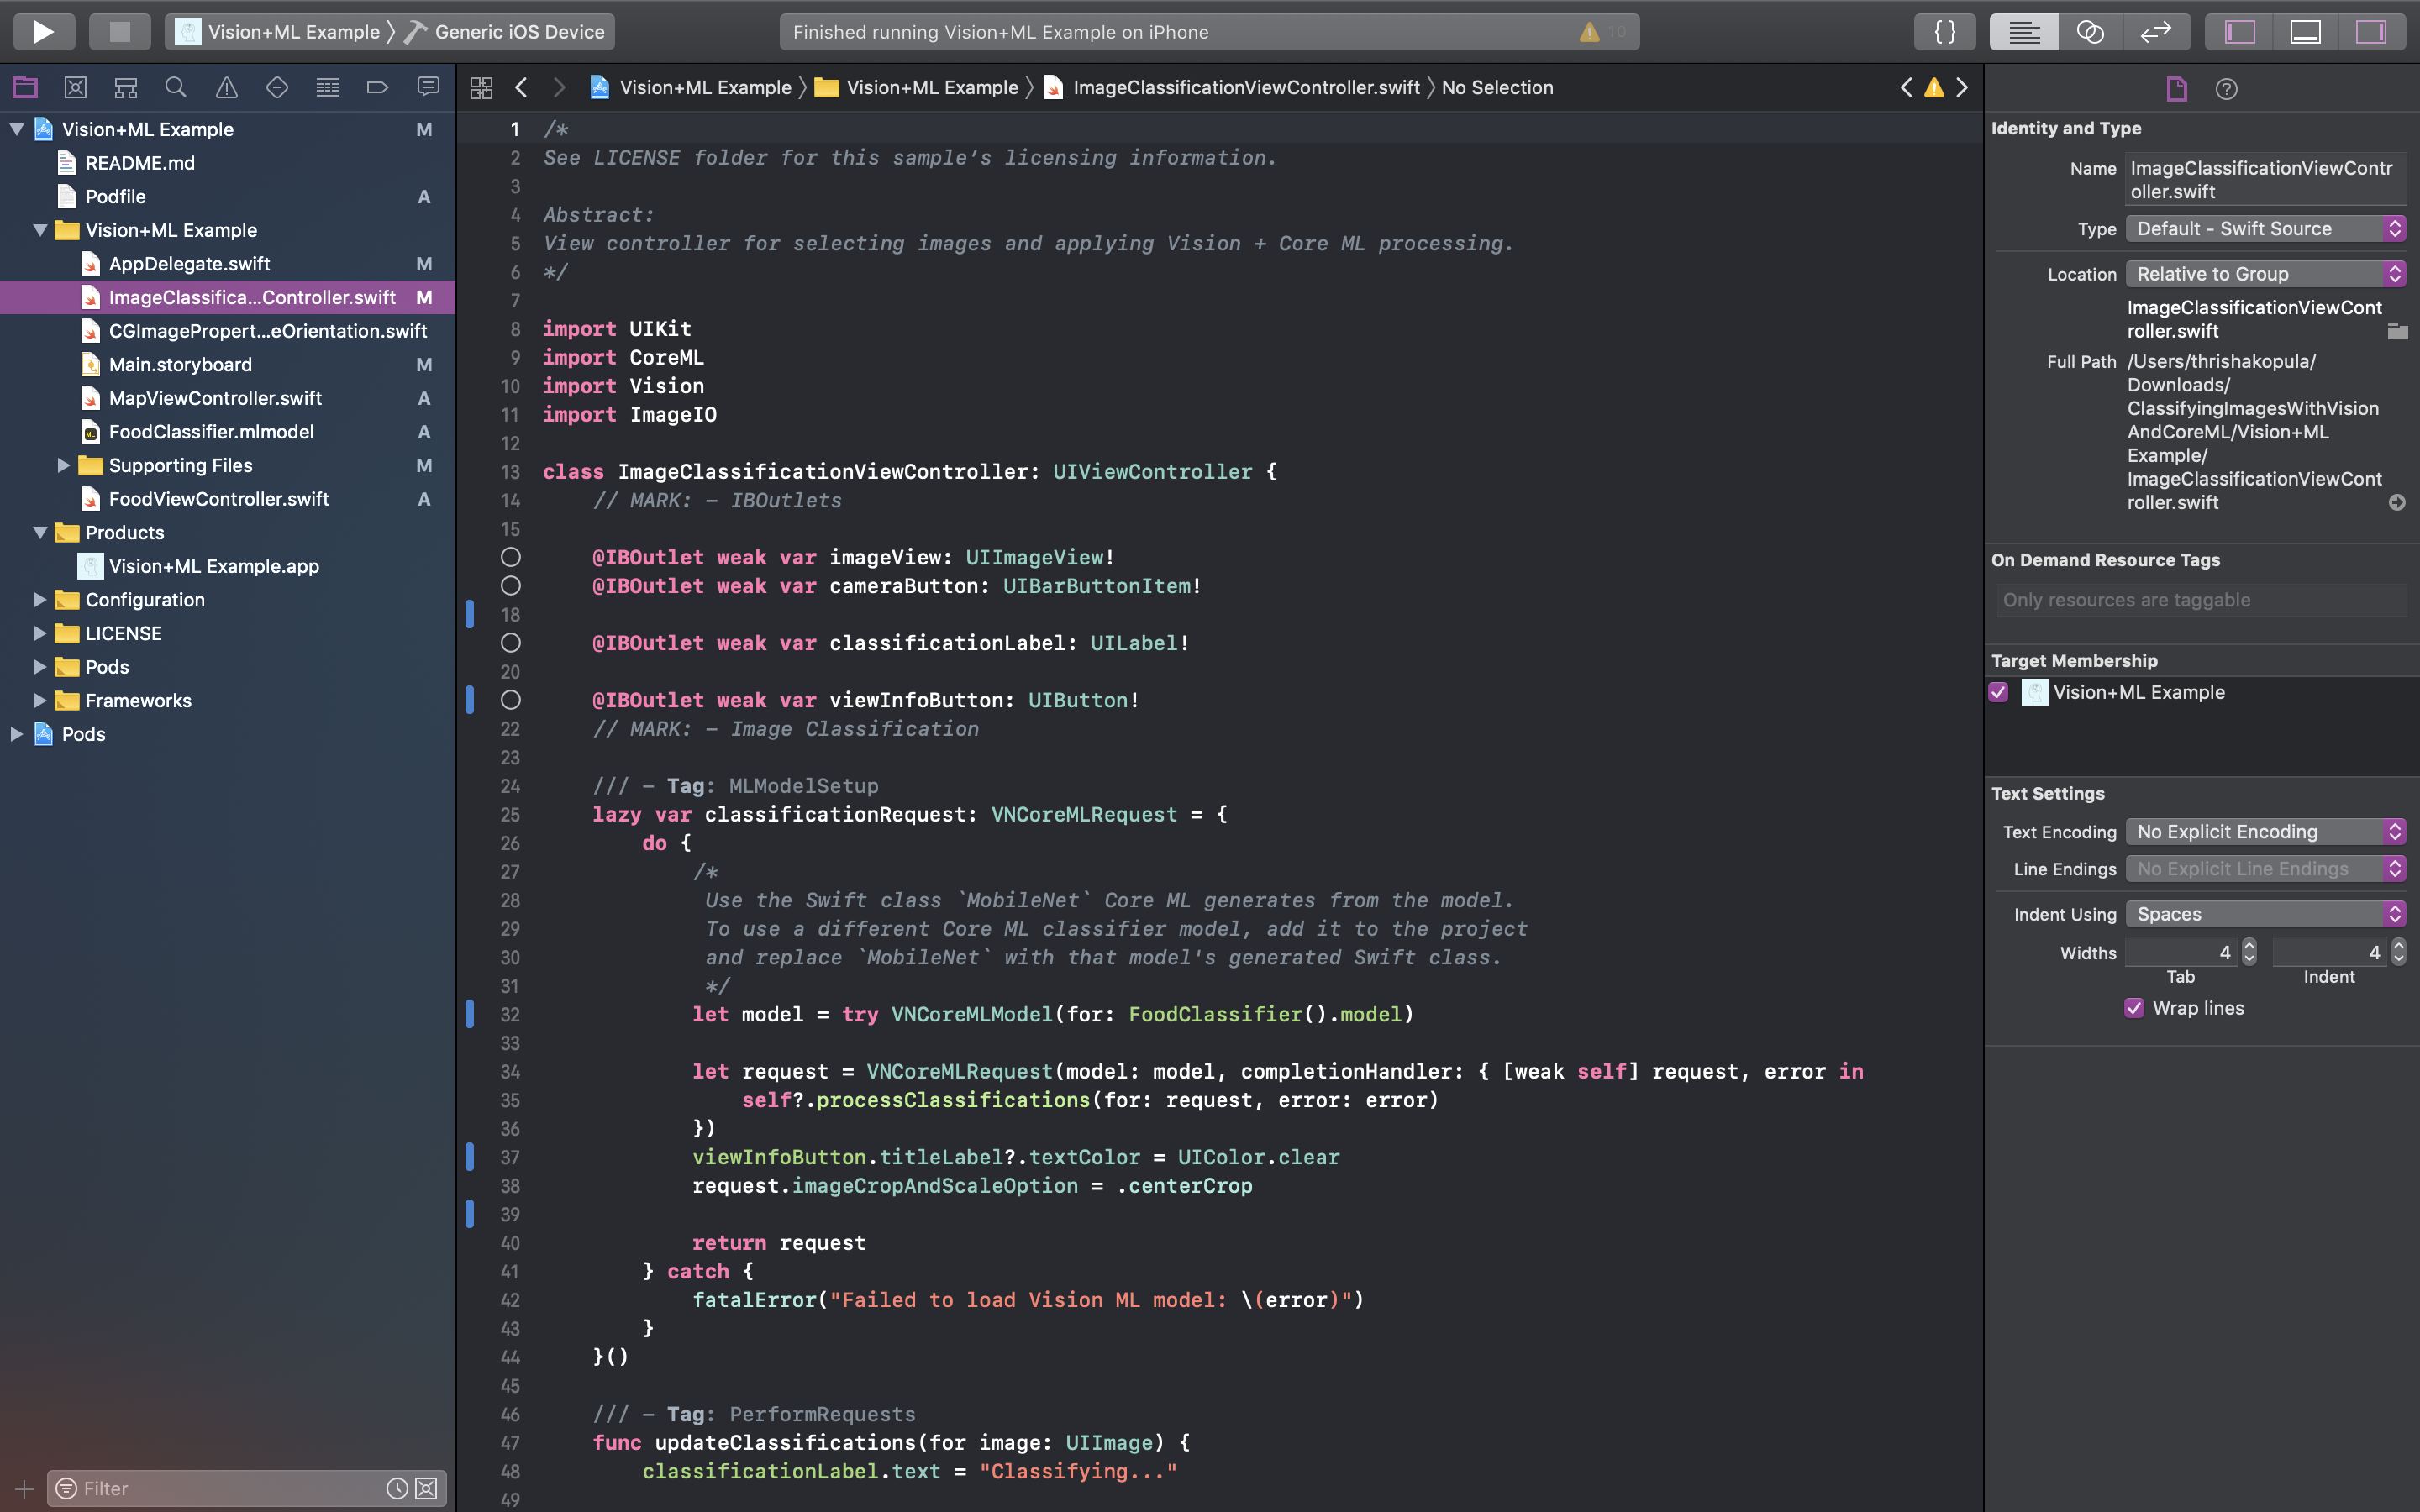This screenshot has width=2420, height=1512.
Task: Toggle Vision+ML Example target membership checkbox
Action: pos(1999,692)
